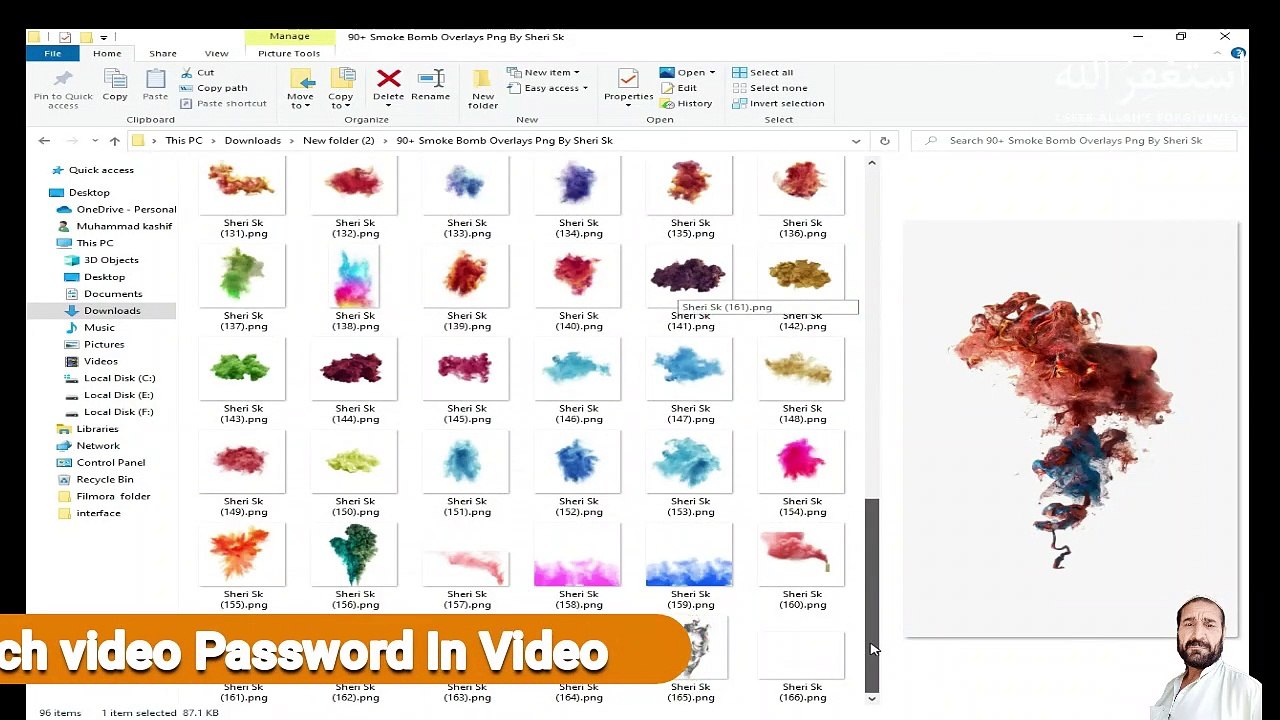Viewport: 1280px width, 720px height.
Task: Open the File tab
Action: click(52, 53)
